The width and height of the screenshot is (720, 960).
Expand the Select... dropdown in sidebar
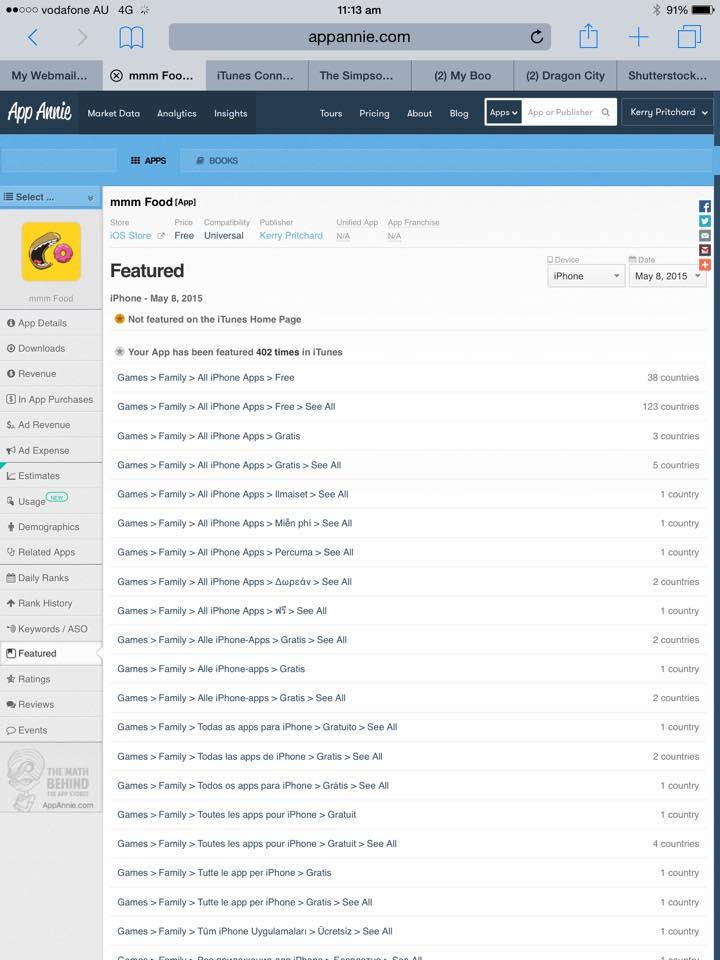coord(51,197)
